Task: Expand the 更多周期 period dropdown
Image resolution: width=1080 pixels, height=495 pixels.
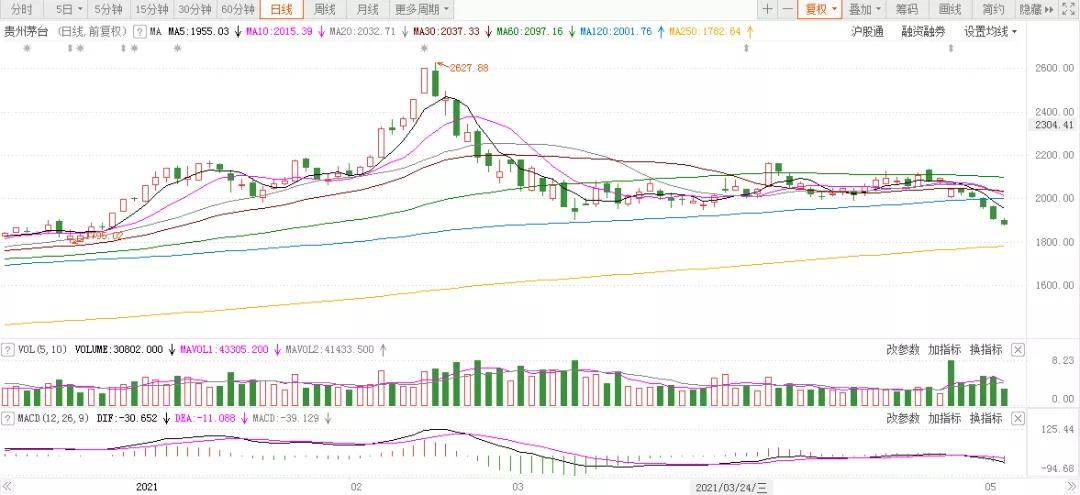Action: [422, 10]
